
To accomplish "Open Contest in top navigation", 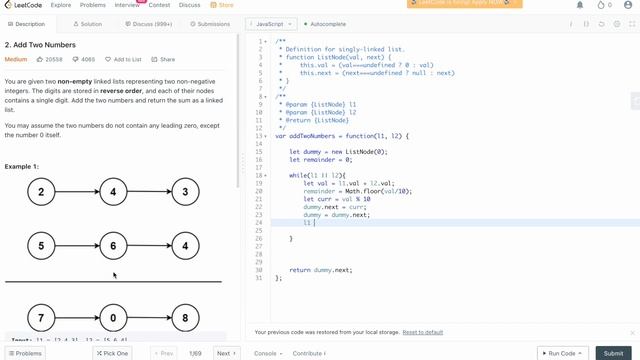I will [159, 5].
